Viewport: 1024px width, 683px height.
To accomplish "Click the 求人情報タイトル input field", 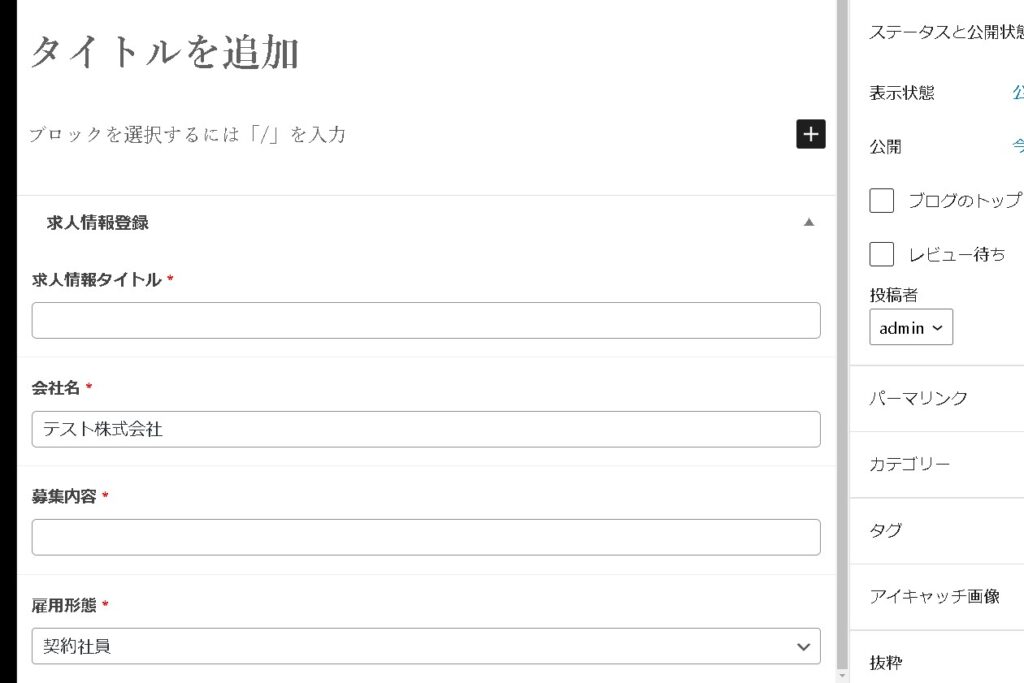I will 426,321.
